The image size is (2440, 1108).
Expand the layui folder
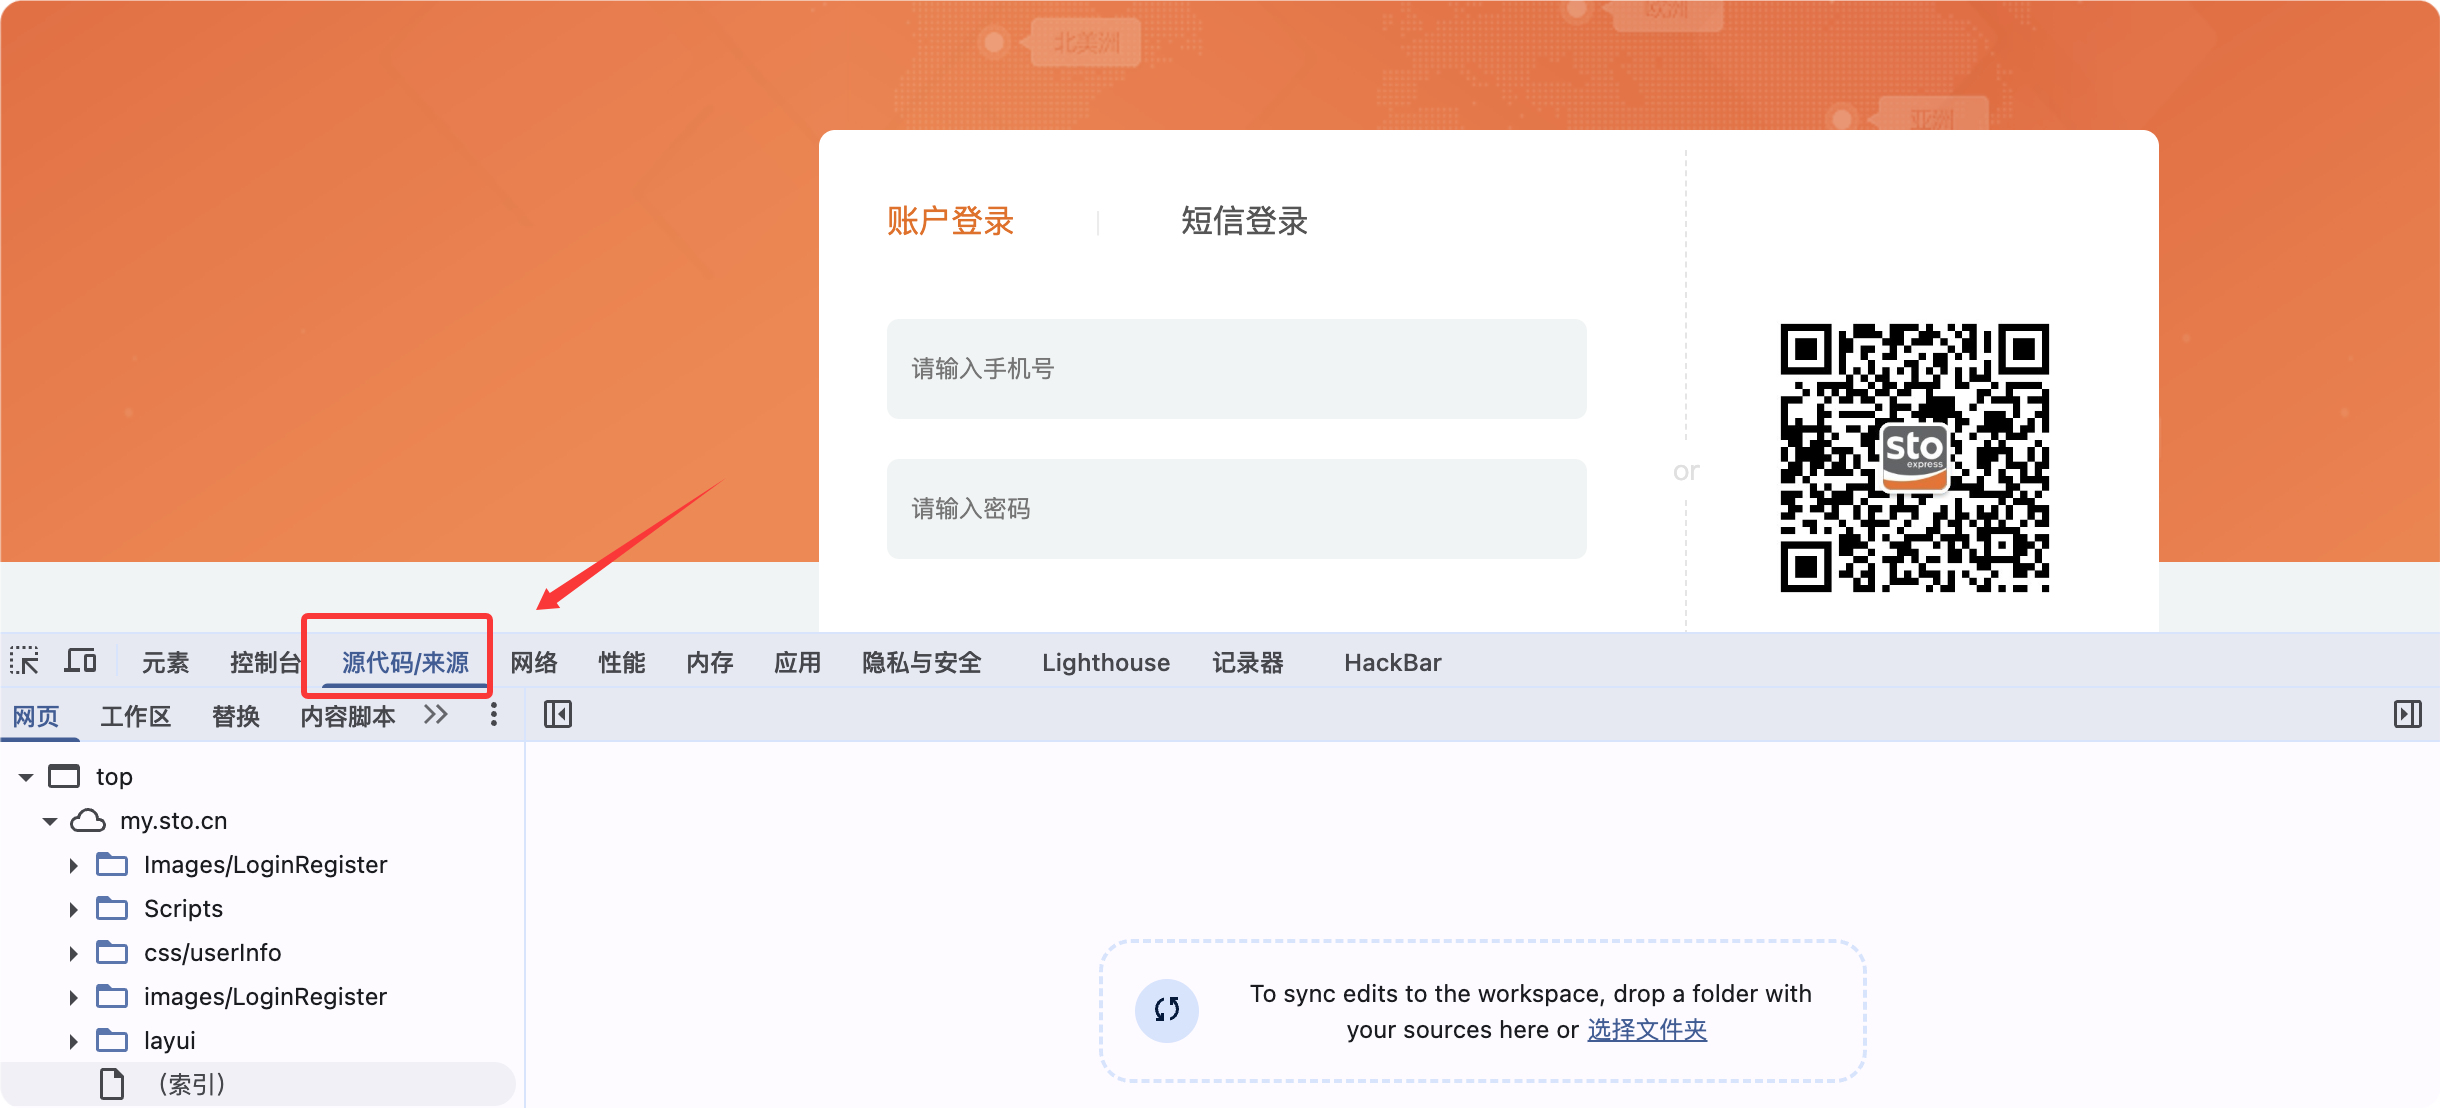coord(72,1040)
